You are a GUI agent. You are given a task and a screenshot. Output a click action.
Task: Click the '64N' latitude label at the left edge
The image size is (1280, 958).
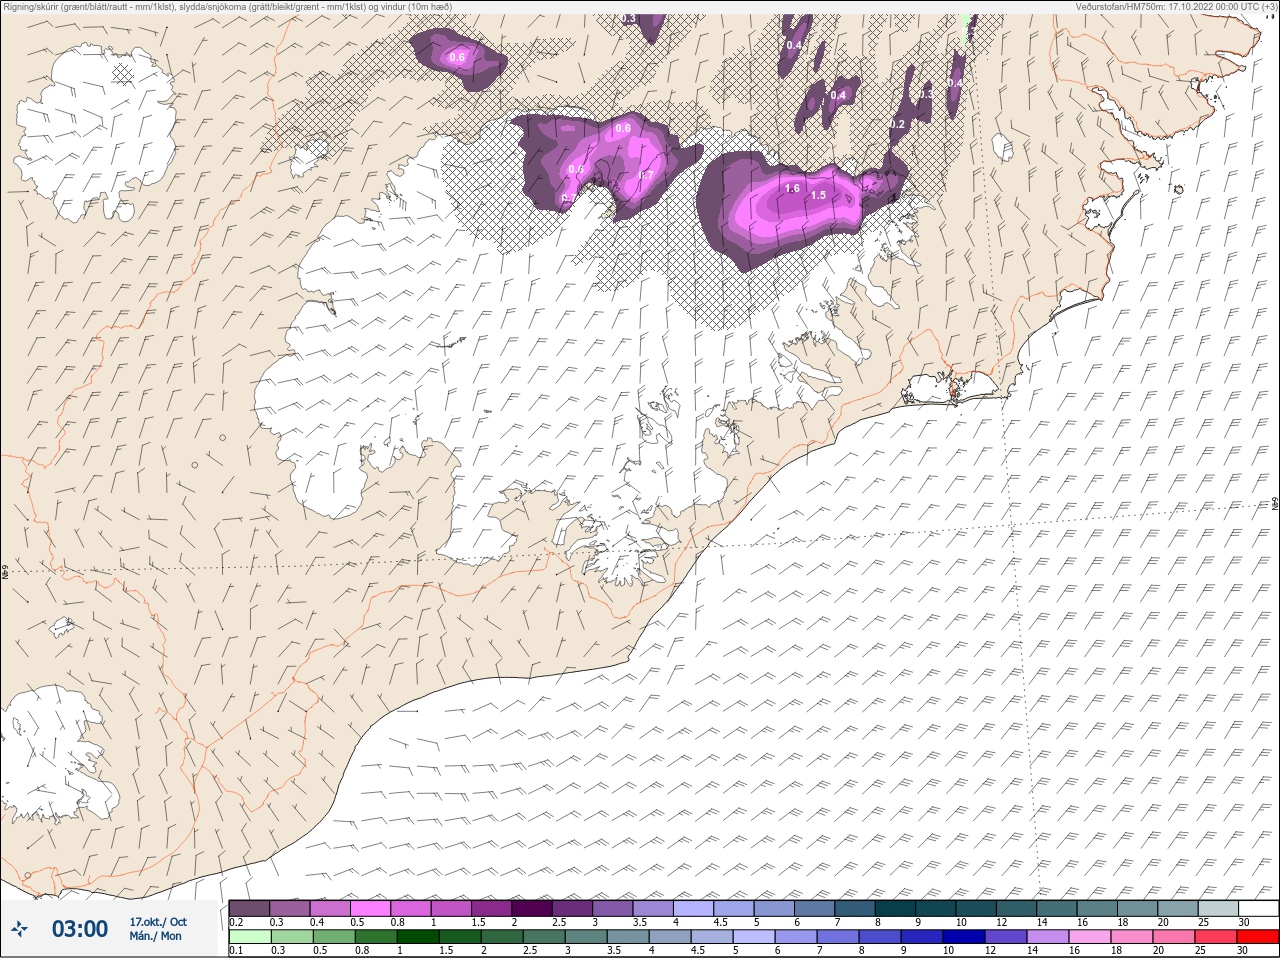5,574
